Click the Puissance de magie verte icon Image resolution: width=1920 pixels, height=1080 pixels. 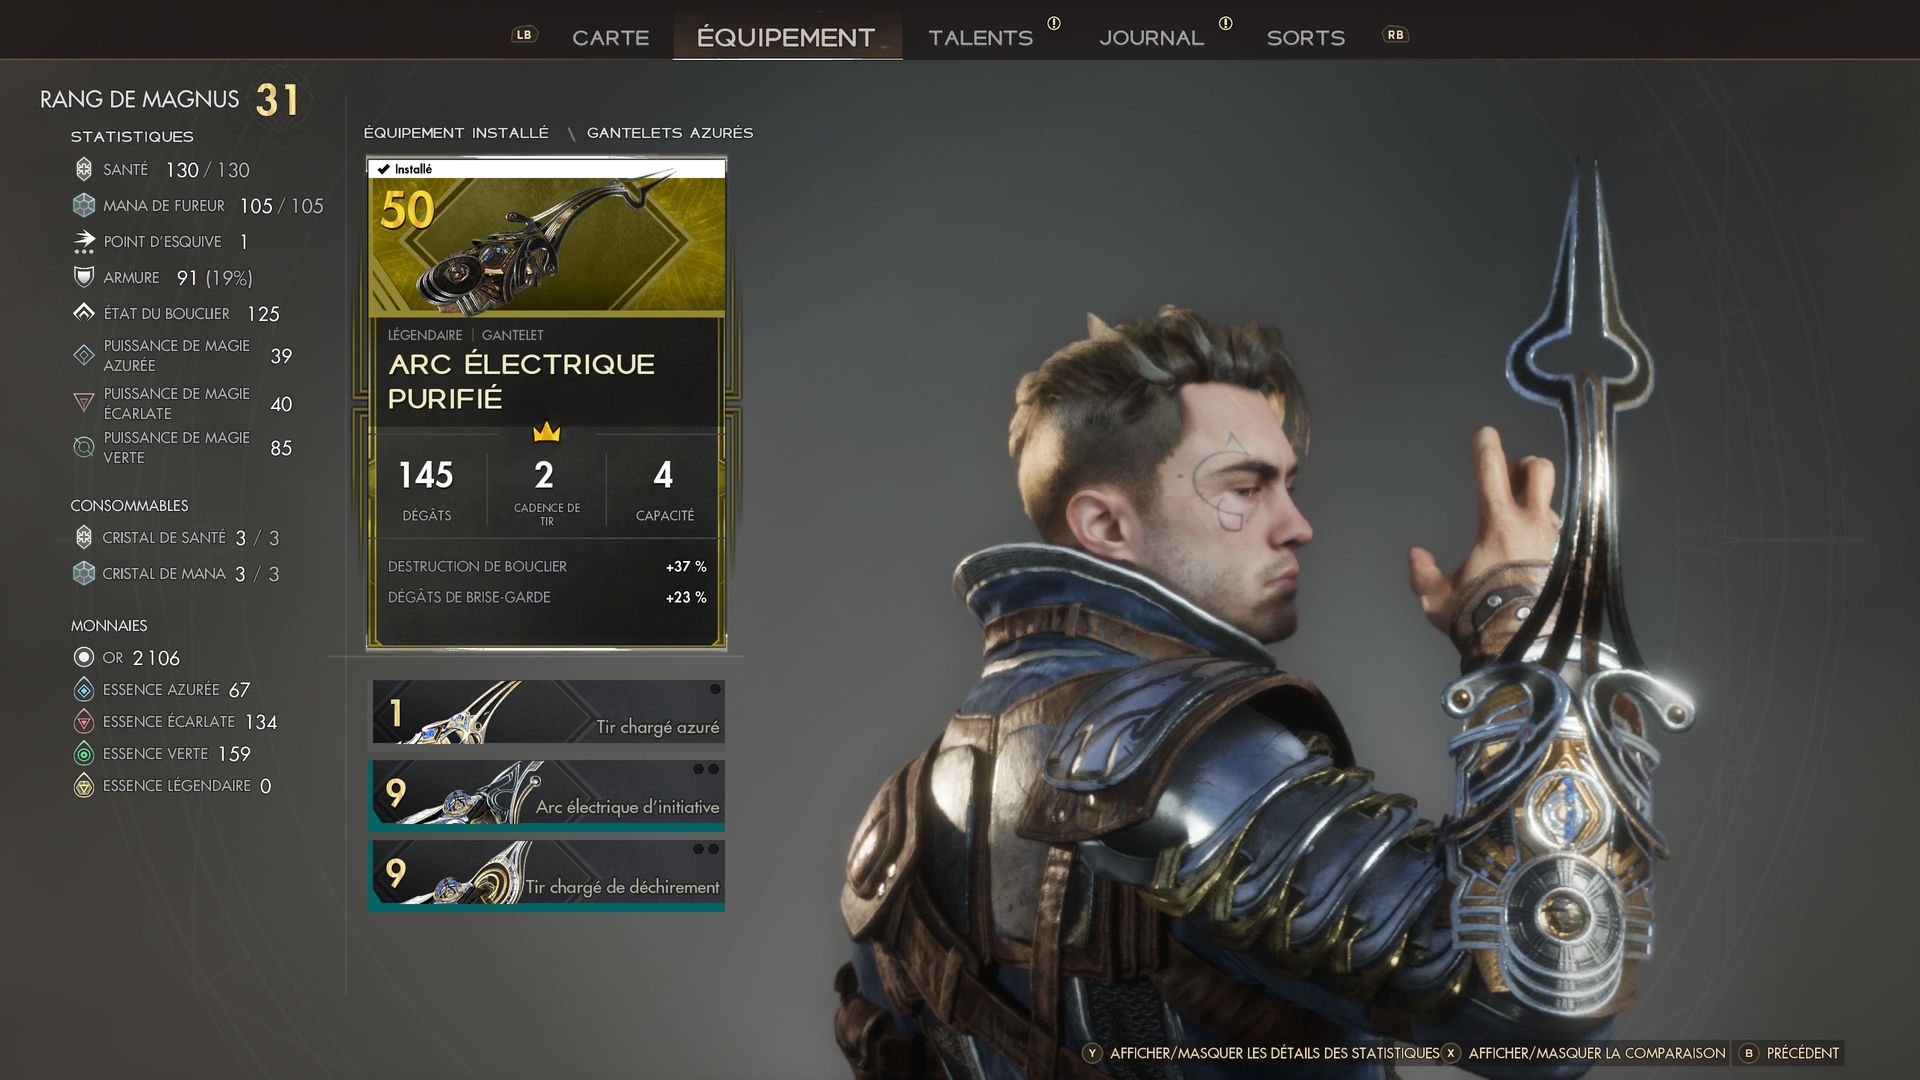coord(84,447)
